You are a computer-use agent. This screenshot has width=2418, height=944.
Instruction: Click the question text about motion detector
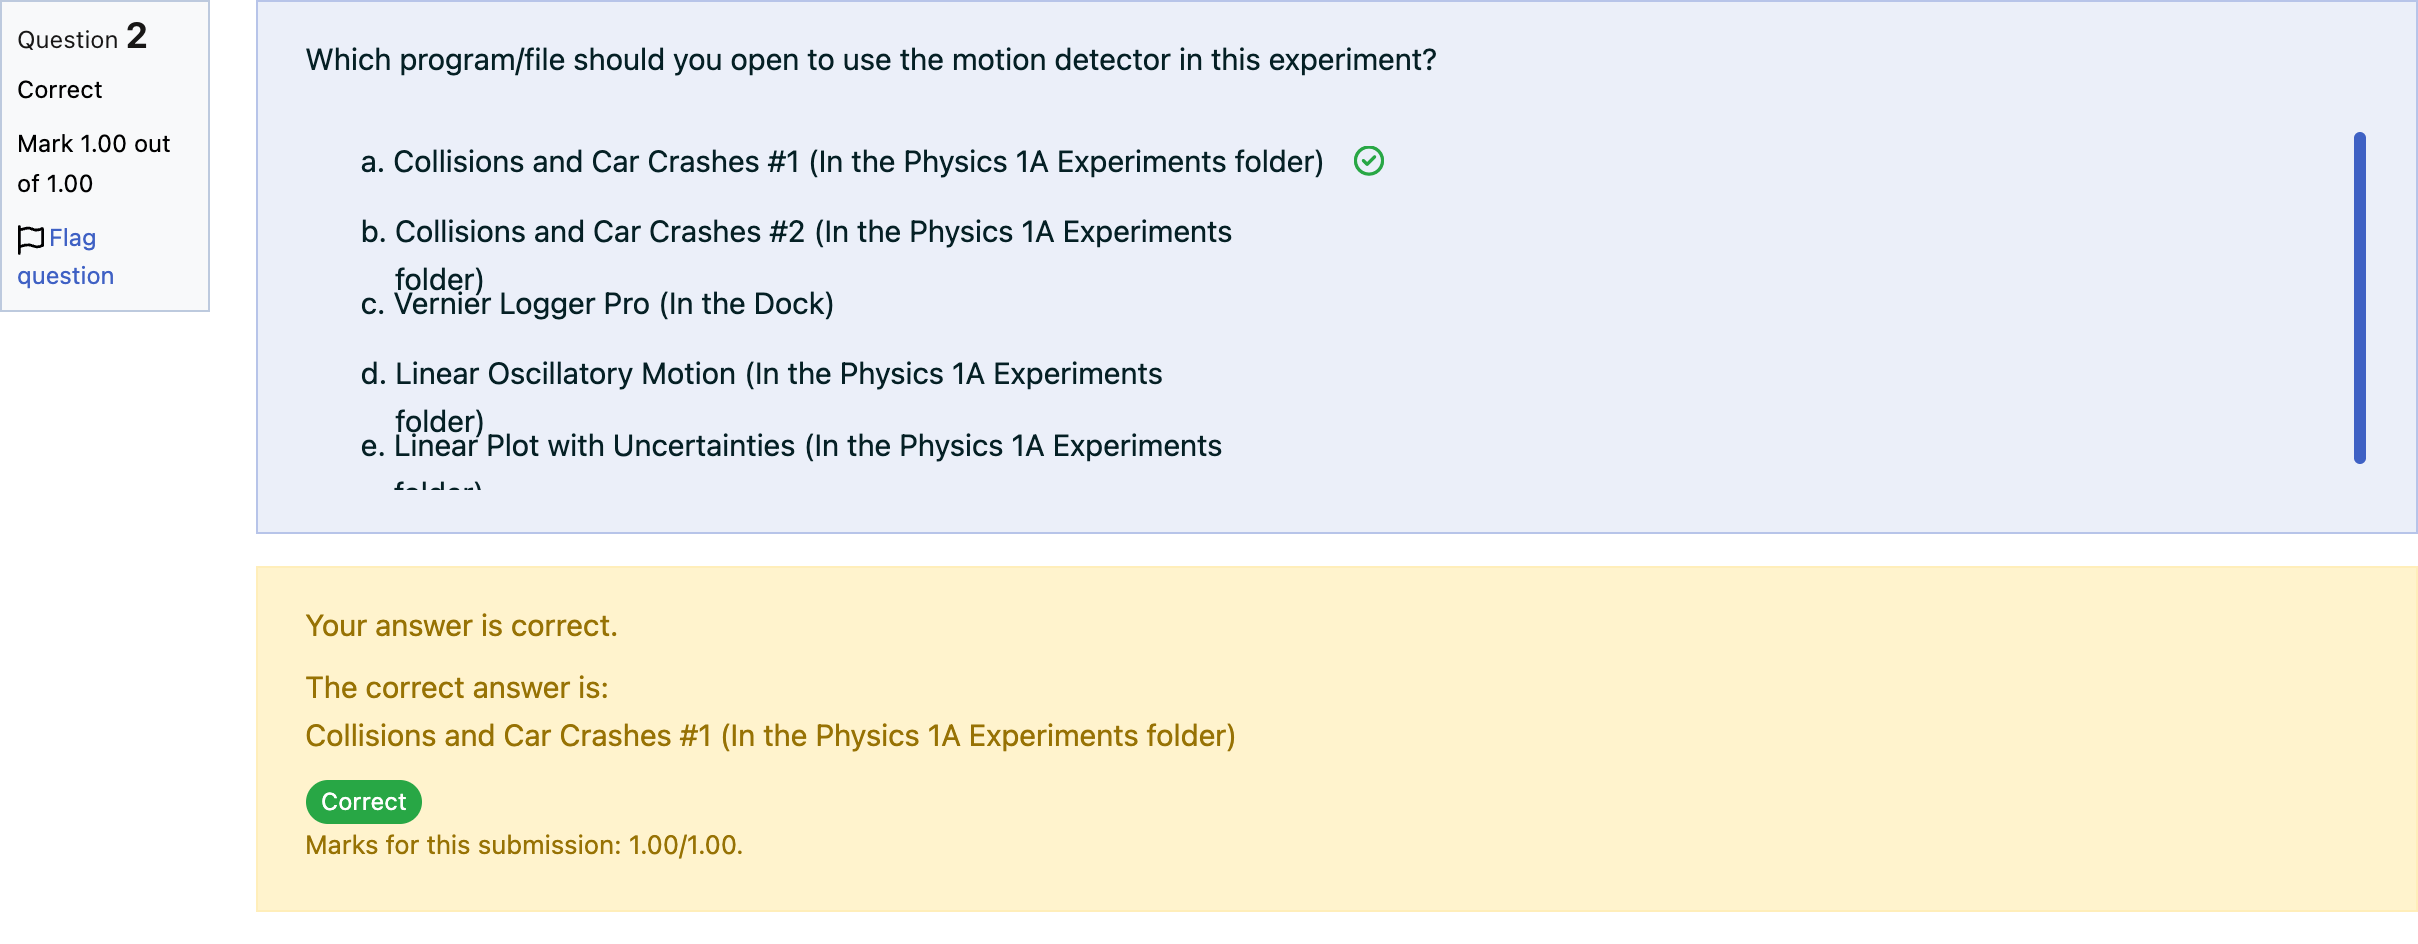click(x=871, y=60)
